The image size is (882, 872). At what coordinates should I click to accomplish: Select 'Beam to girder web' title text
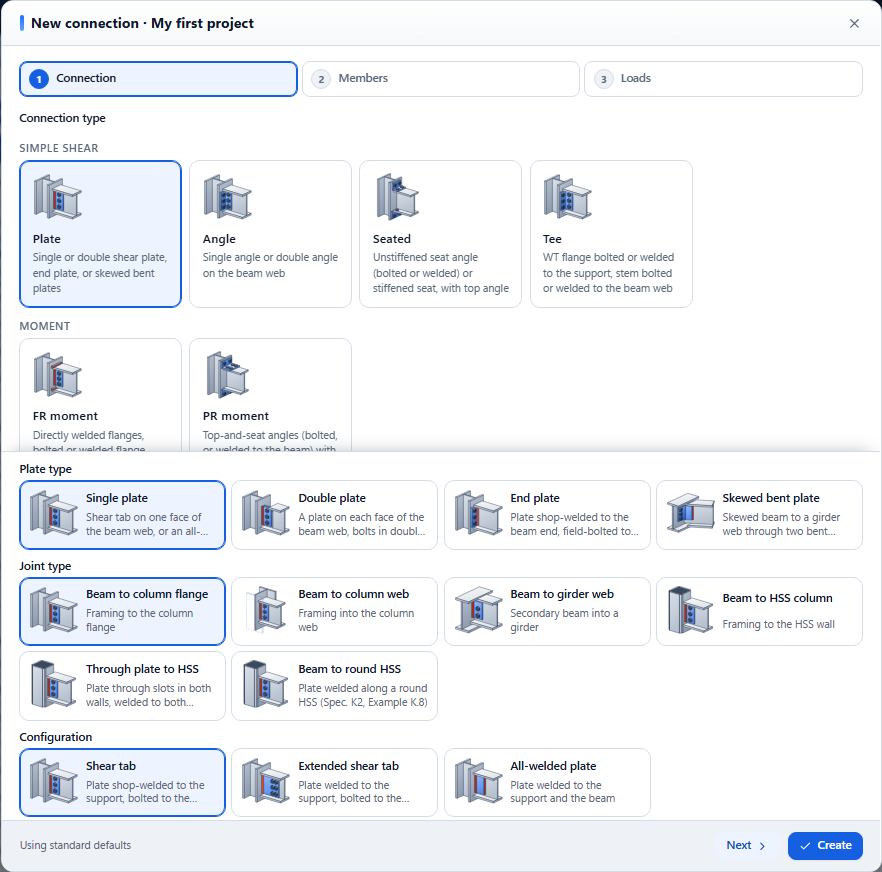tap(562, 594)
